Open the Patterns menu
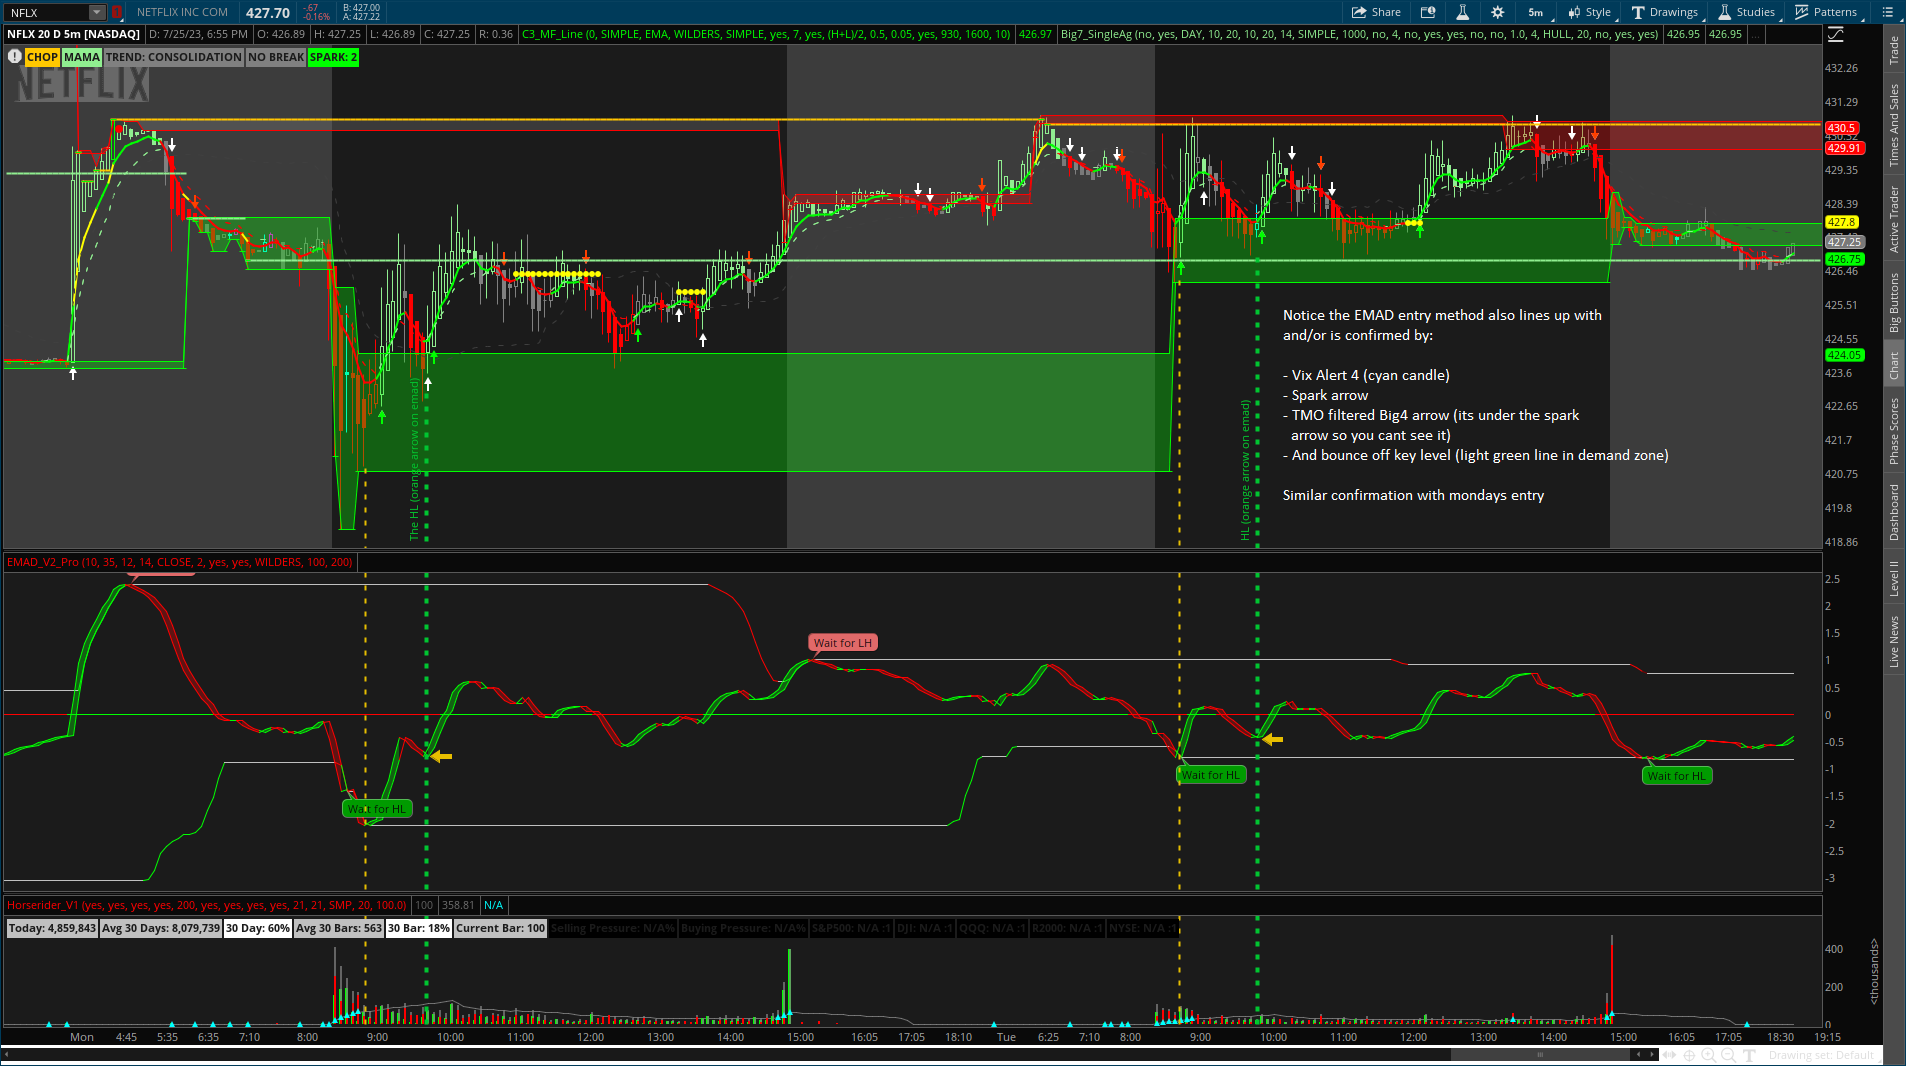This screenshot has height=1066, width=1906. coord(1826,12)
